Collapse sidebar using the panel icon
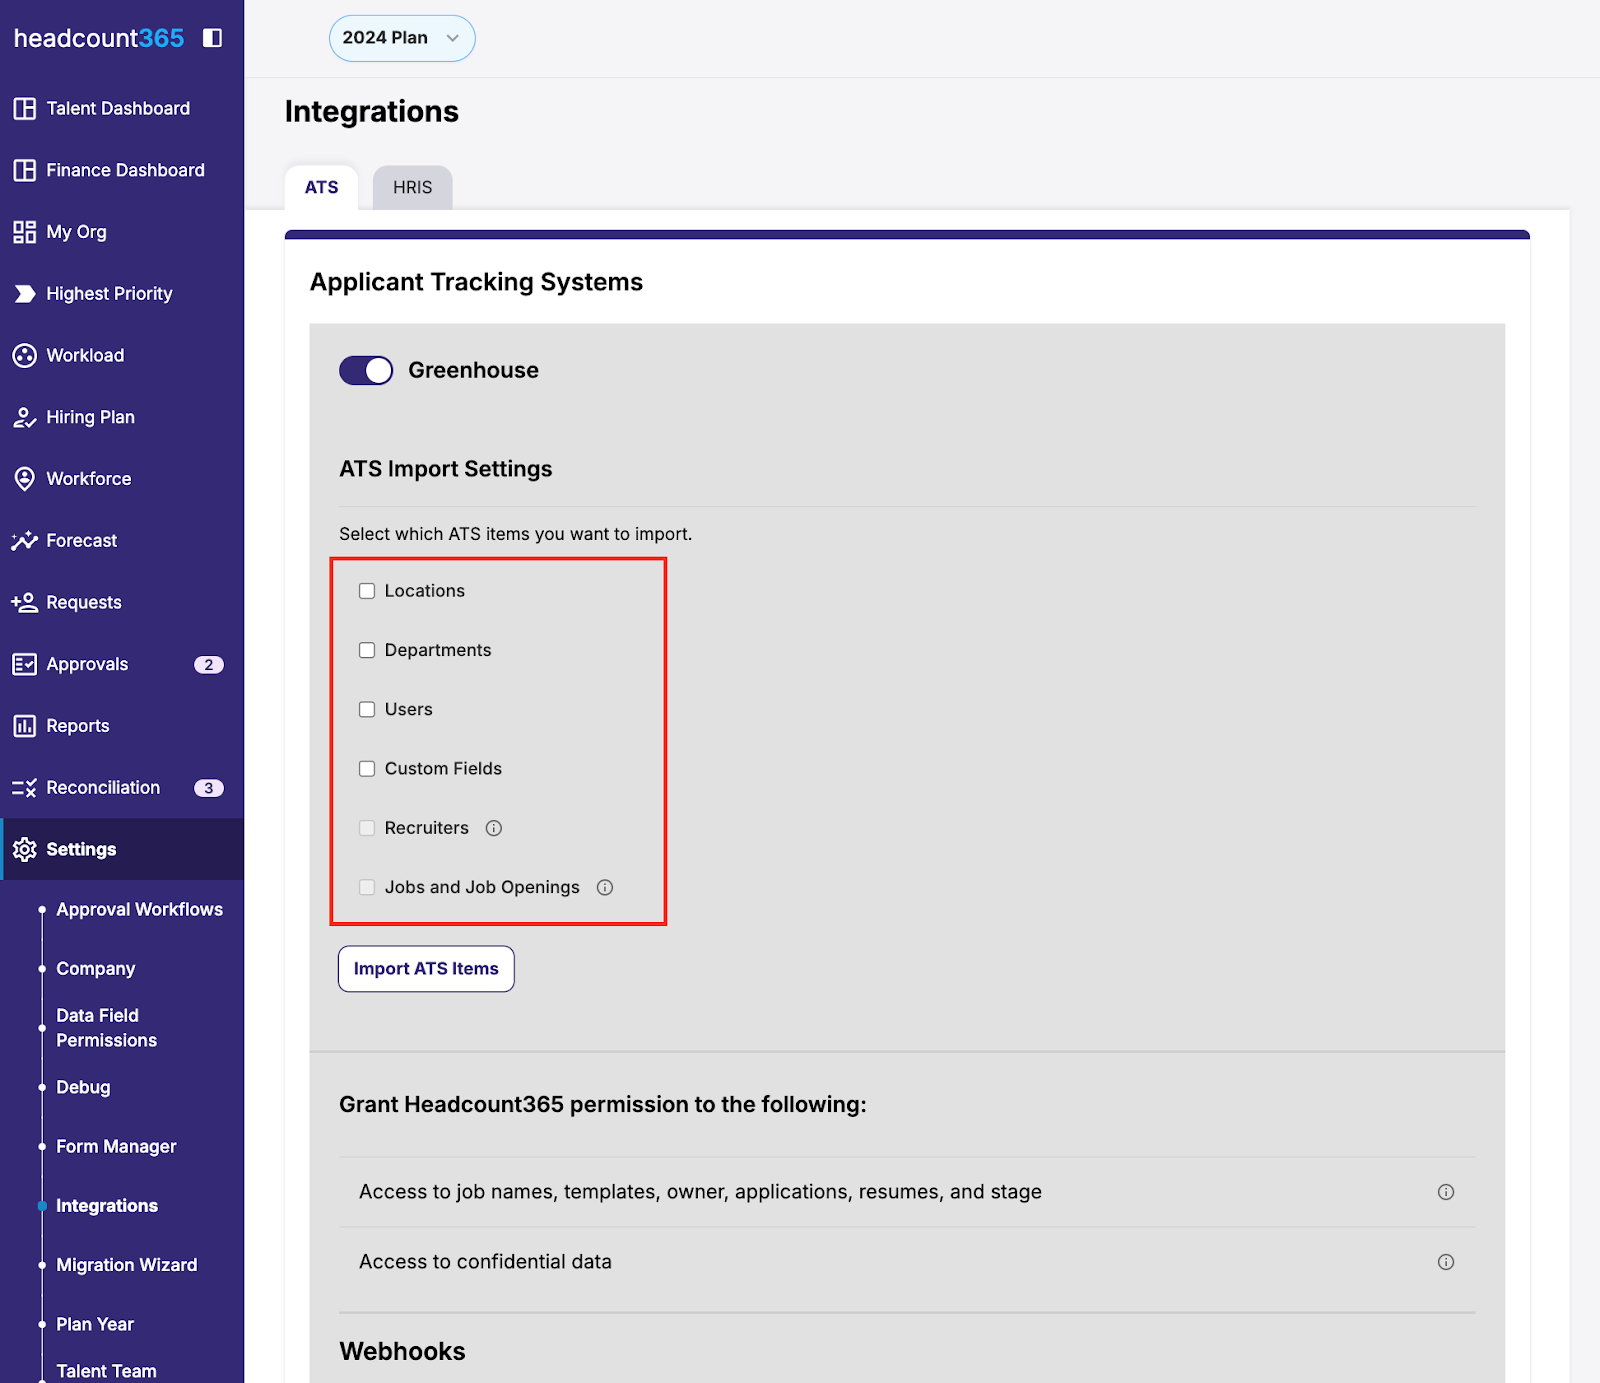 [212, 38]
